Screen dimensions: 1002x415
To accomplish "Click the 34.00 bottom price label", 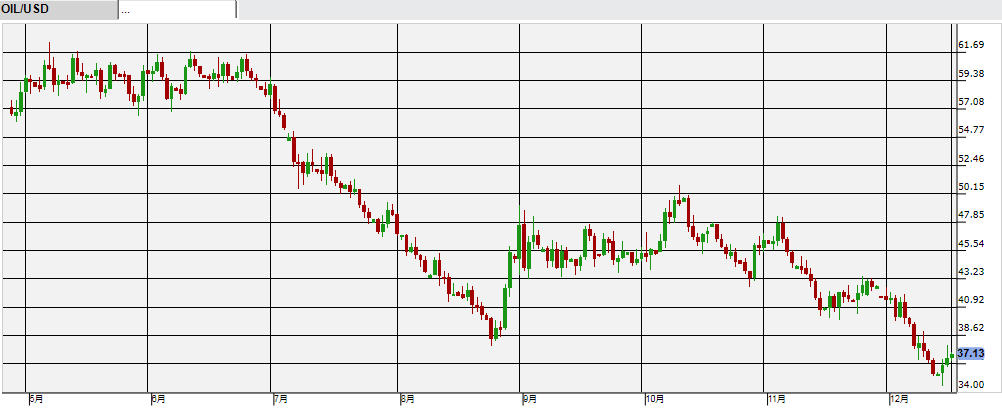I will click(x=972, y=385).
